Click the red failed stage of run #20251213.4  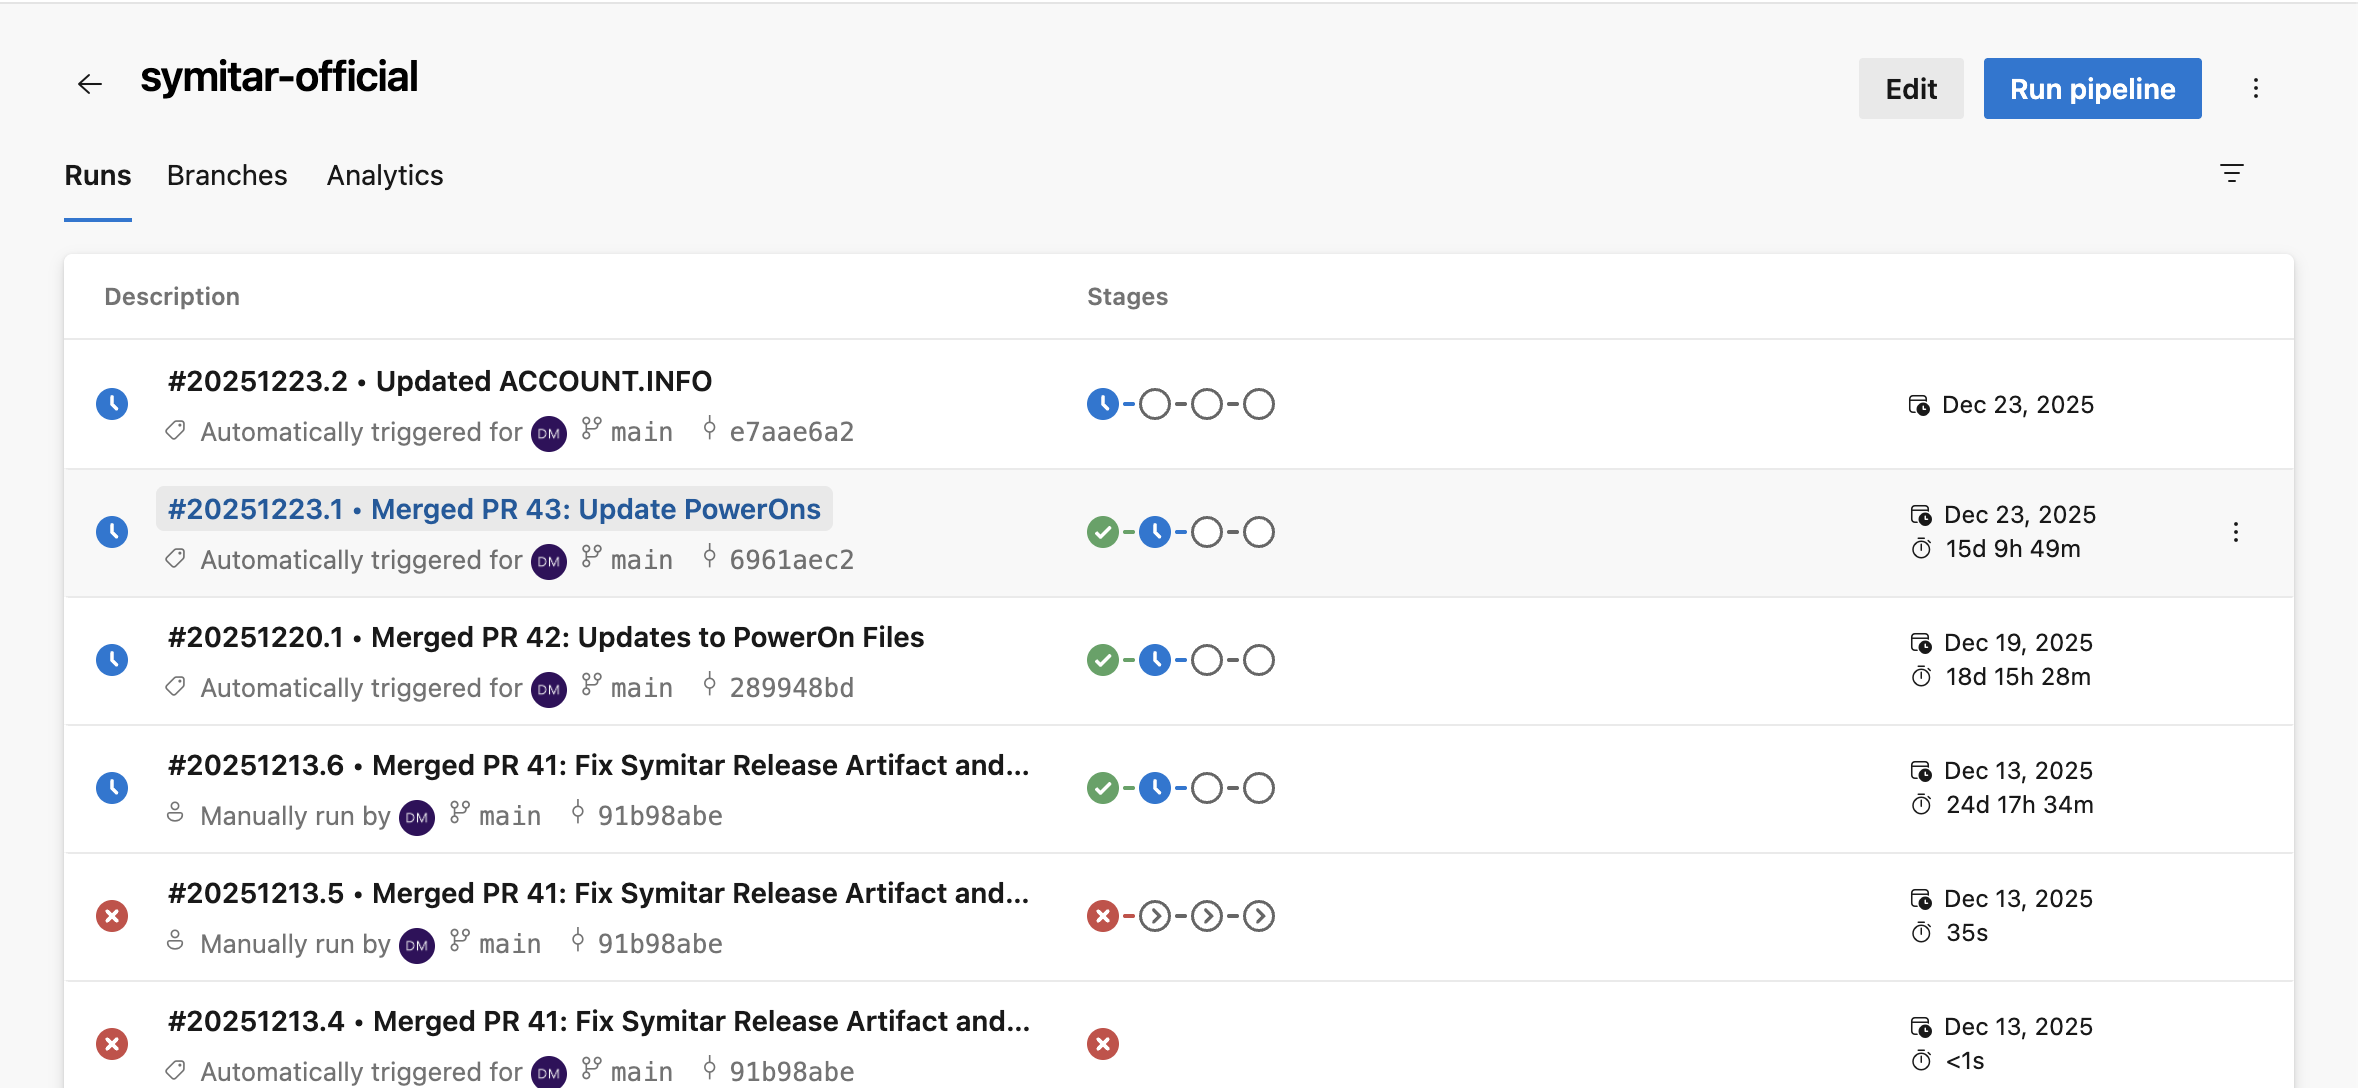tap(1102, 1044)
